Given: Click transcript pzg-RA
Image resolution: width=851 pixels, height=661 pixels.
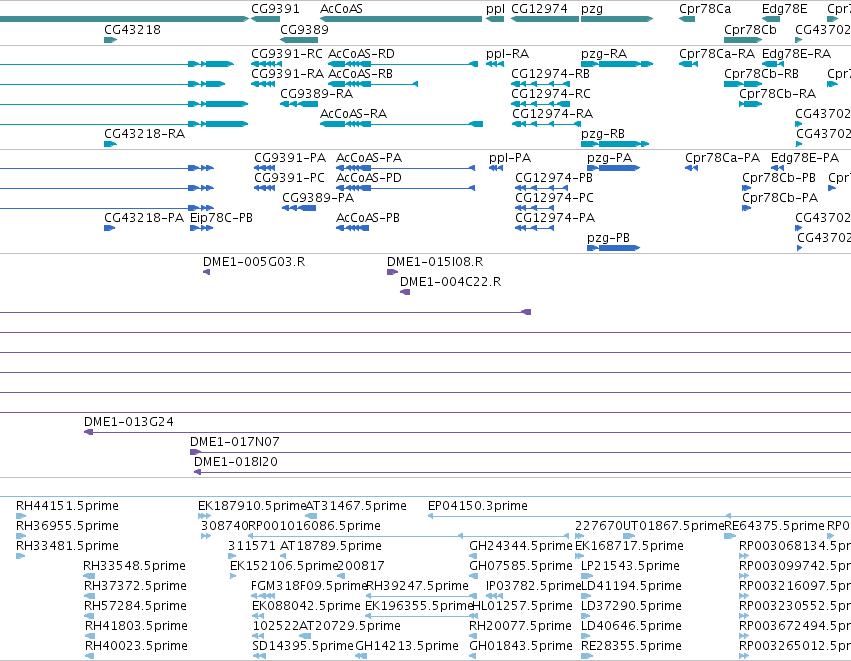Looking at the screenshot, I should (x=604, y=54).
